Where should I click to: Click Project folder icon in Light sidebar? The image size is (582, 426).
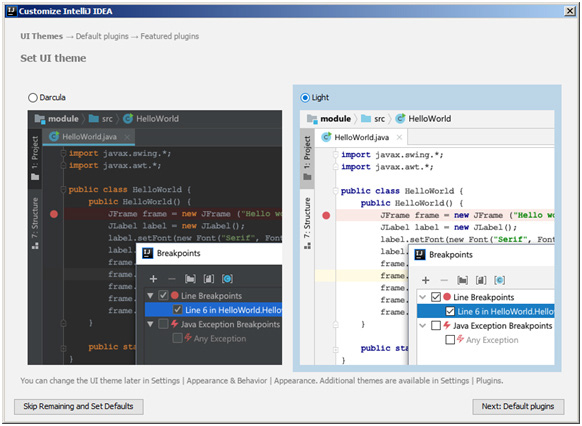tap(307, 177)
